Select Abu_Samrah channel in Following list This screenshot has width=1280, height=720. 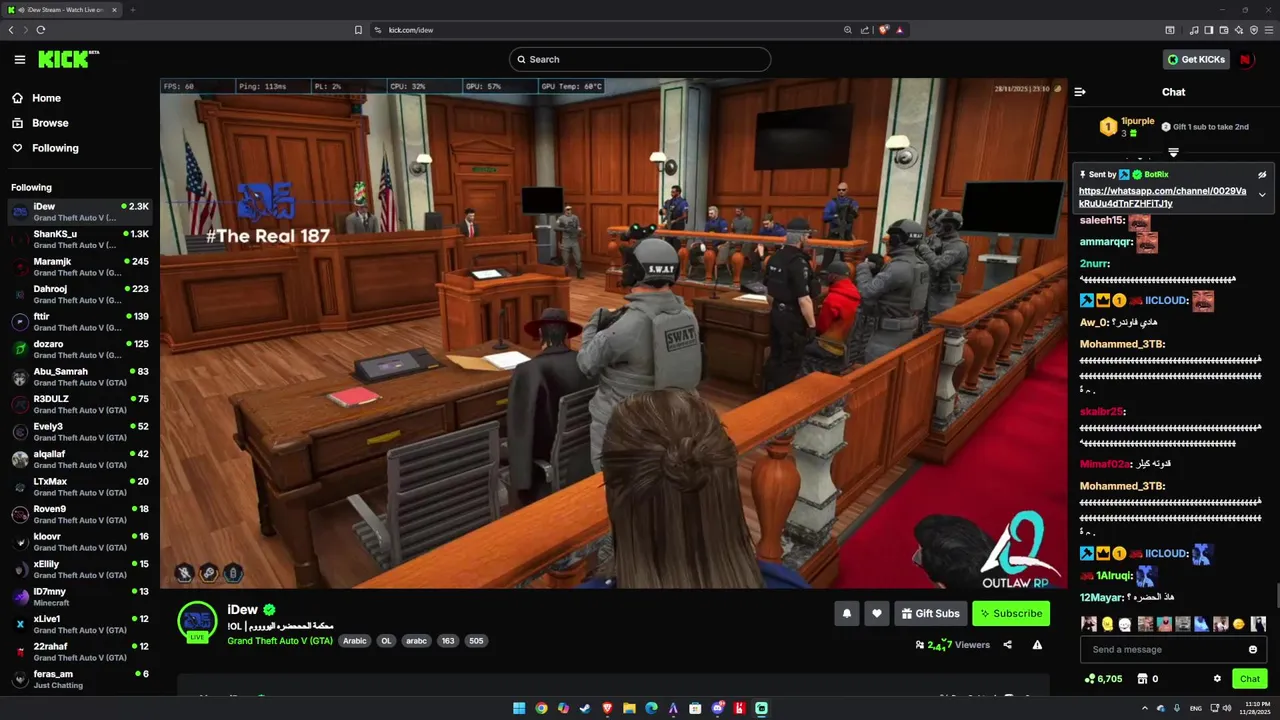80,377
